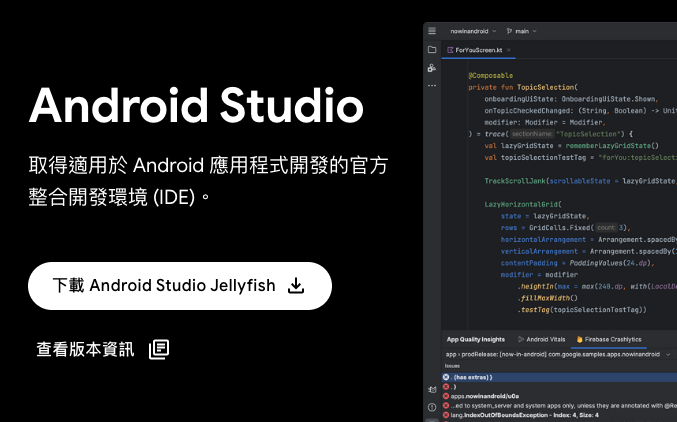The width and height of the screenshot is (677, 422).
Task: Click the @Composable annotation line
Action: tap(490, 76)
